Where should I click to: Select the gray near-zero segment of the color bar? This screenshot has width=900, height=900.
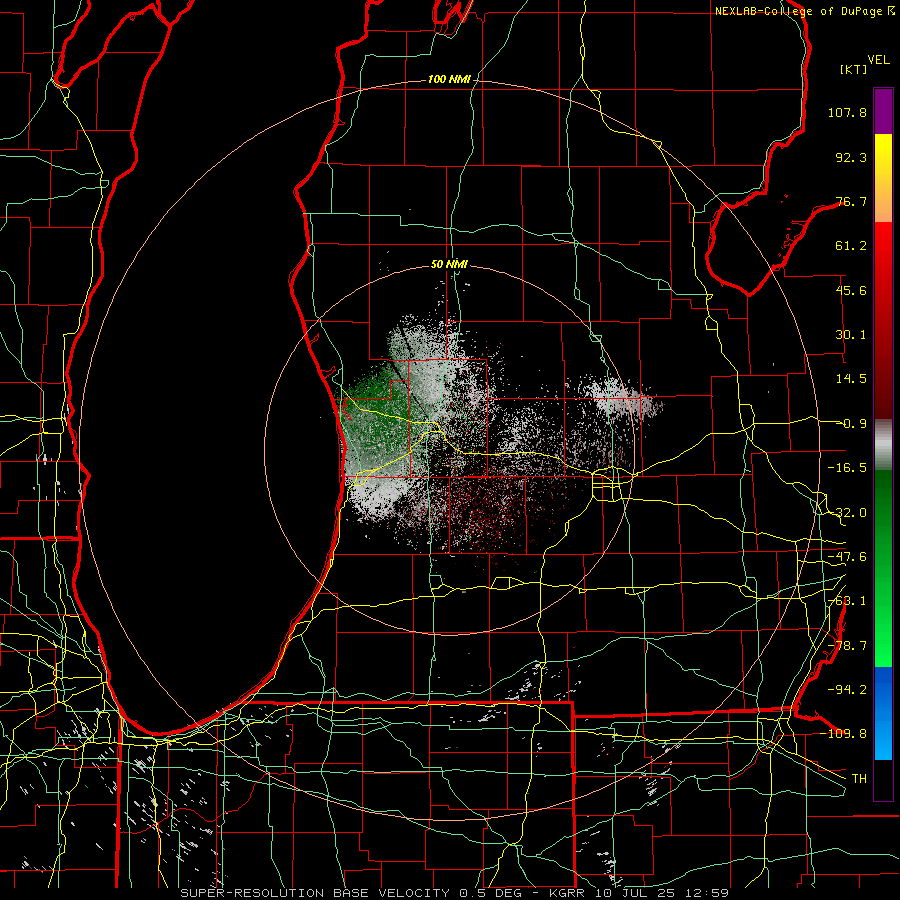coord(883,445)
